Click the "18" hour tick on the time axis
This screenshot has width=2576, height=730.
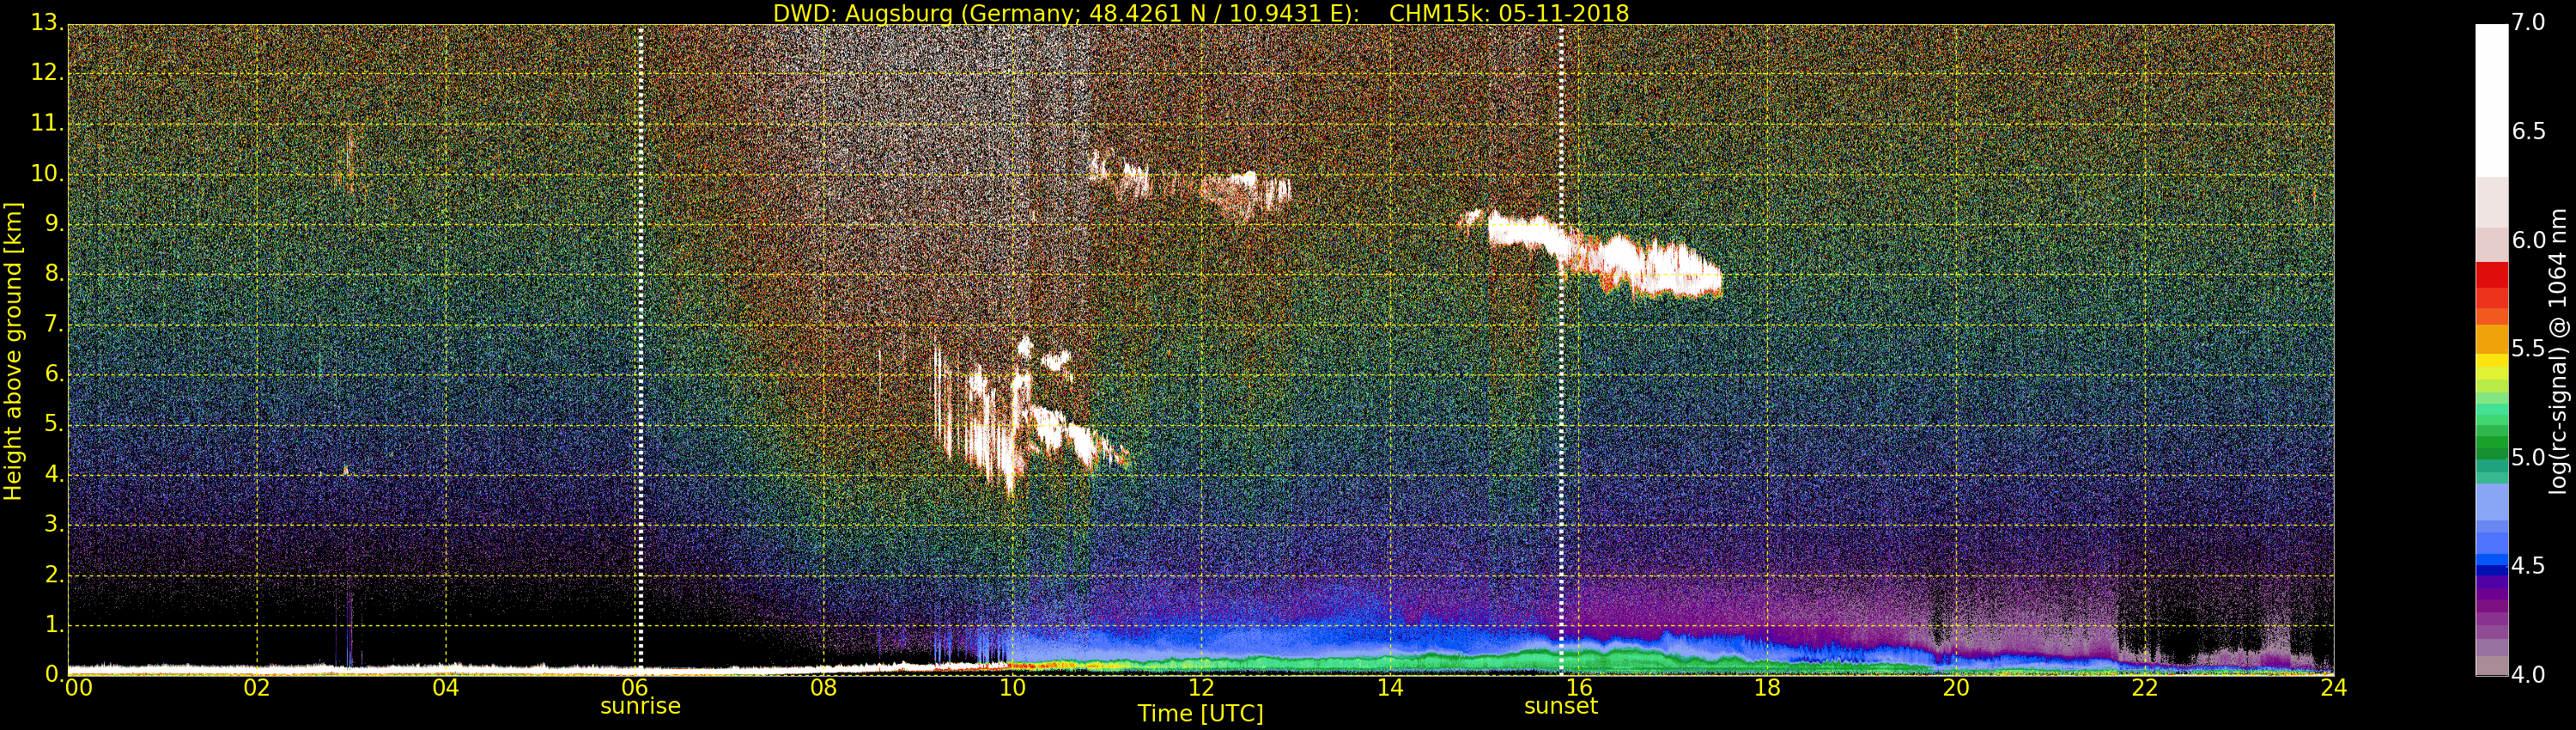pyautogui.click(x=1767, y=687)
